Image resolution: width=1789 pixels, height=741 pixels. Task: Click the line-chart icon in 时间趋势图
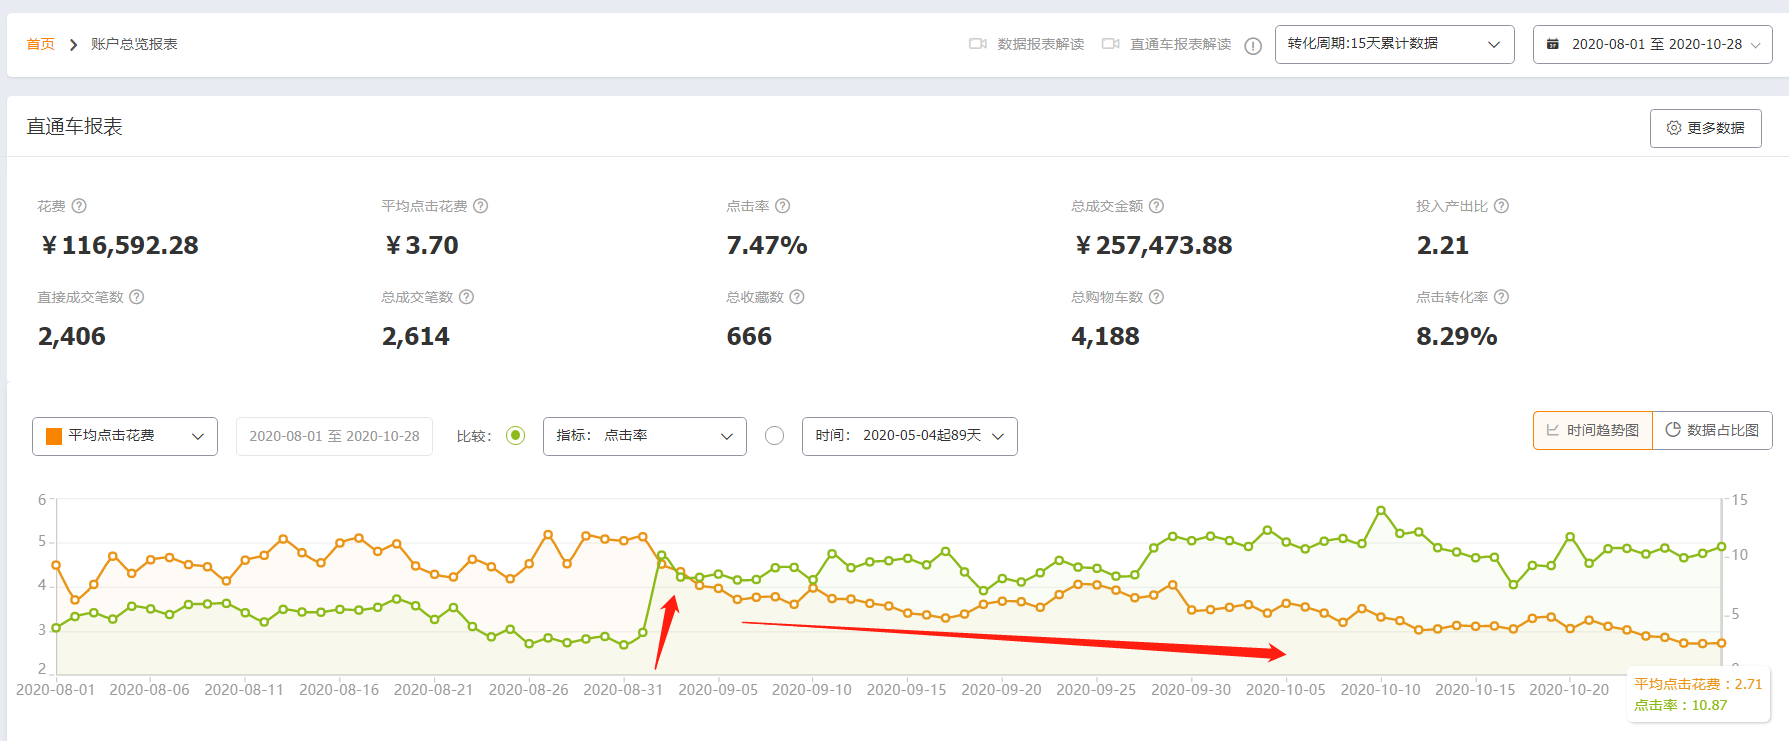(x=1553, y=430)
